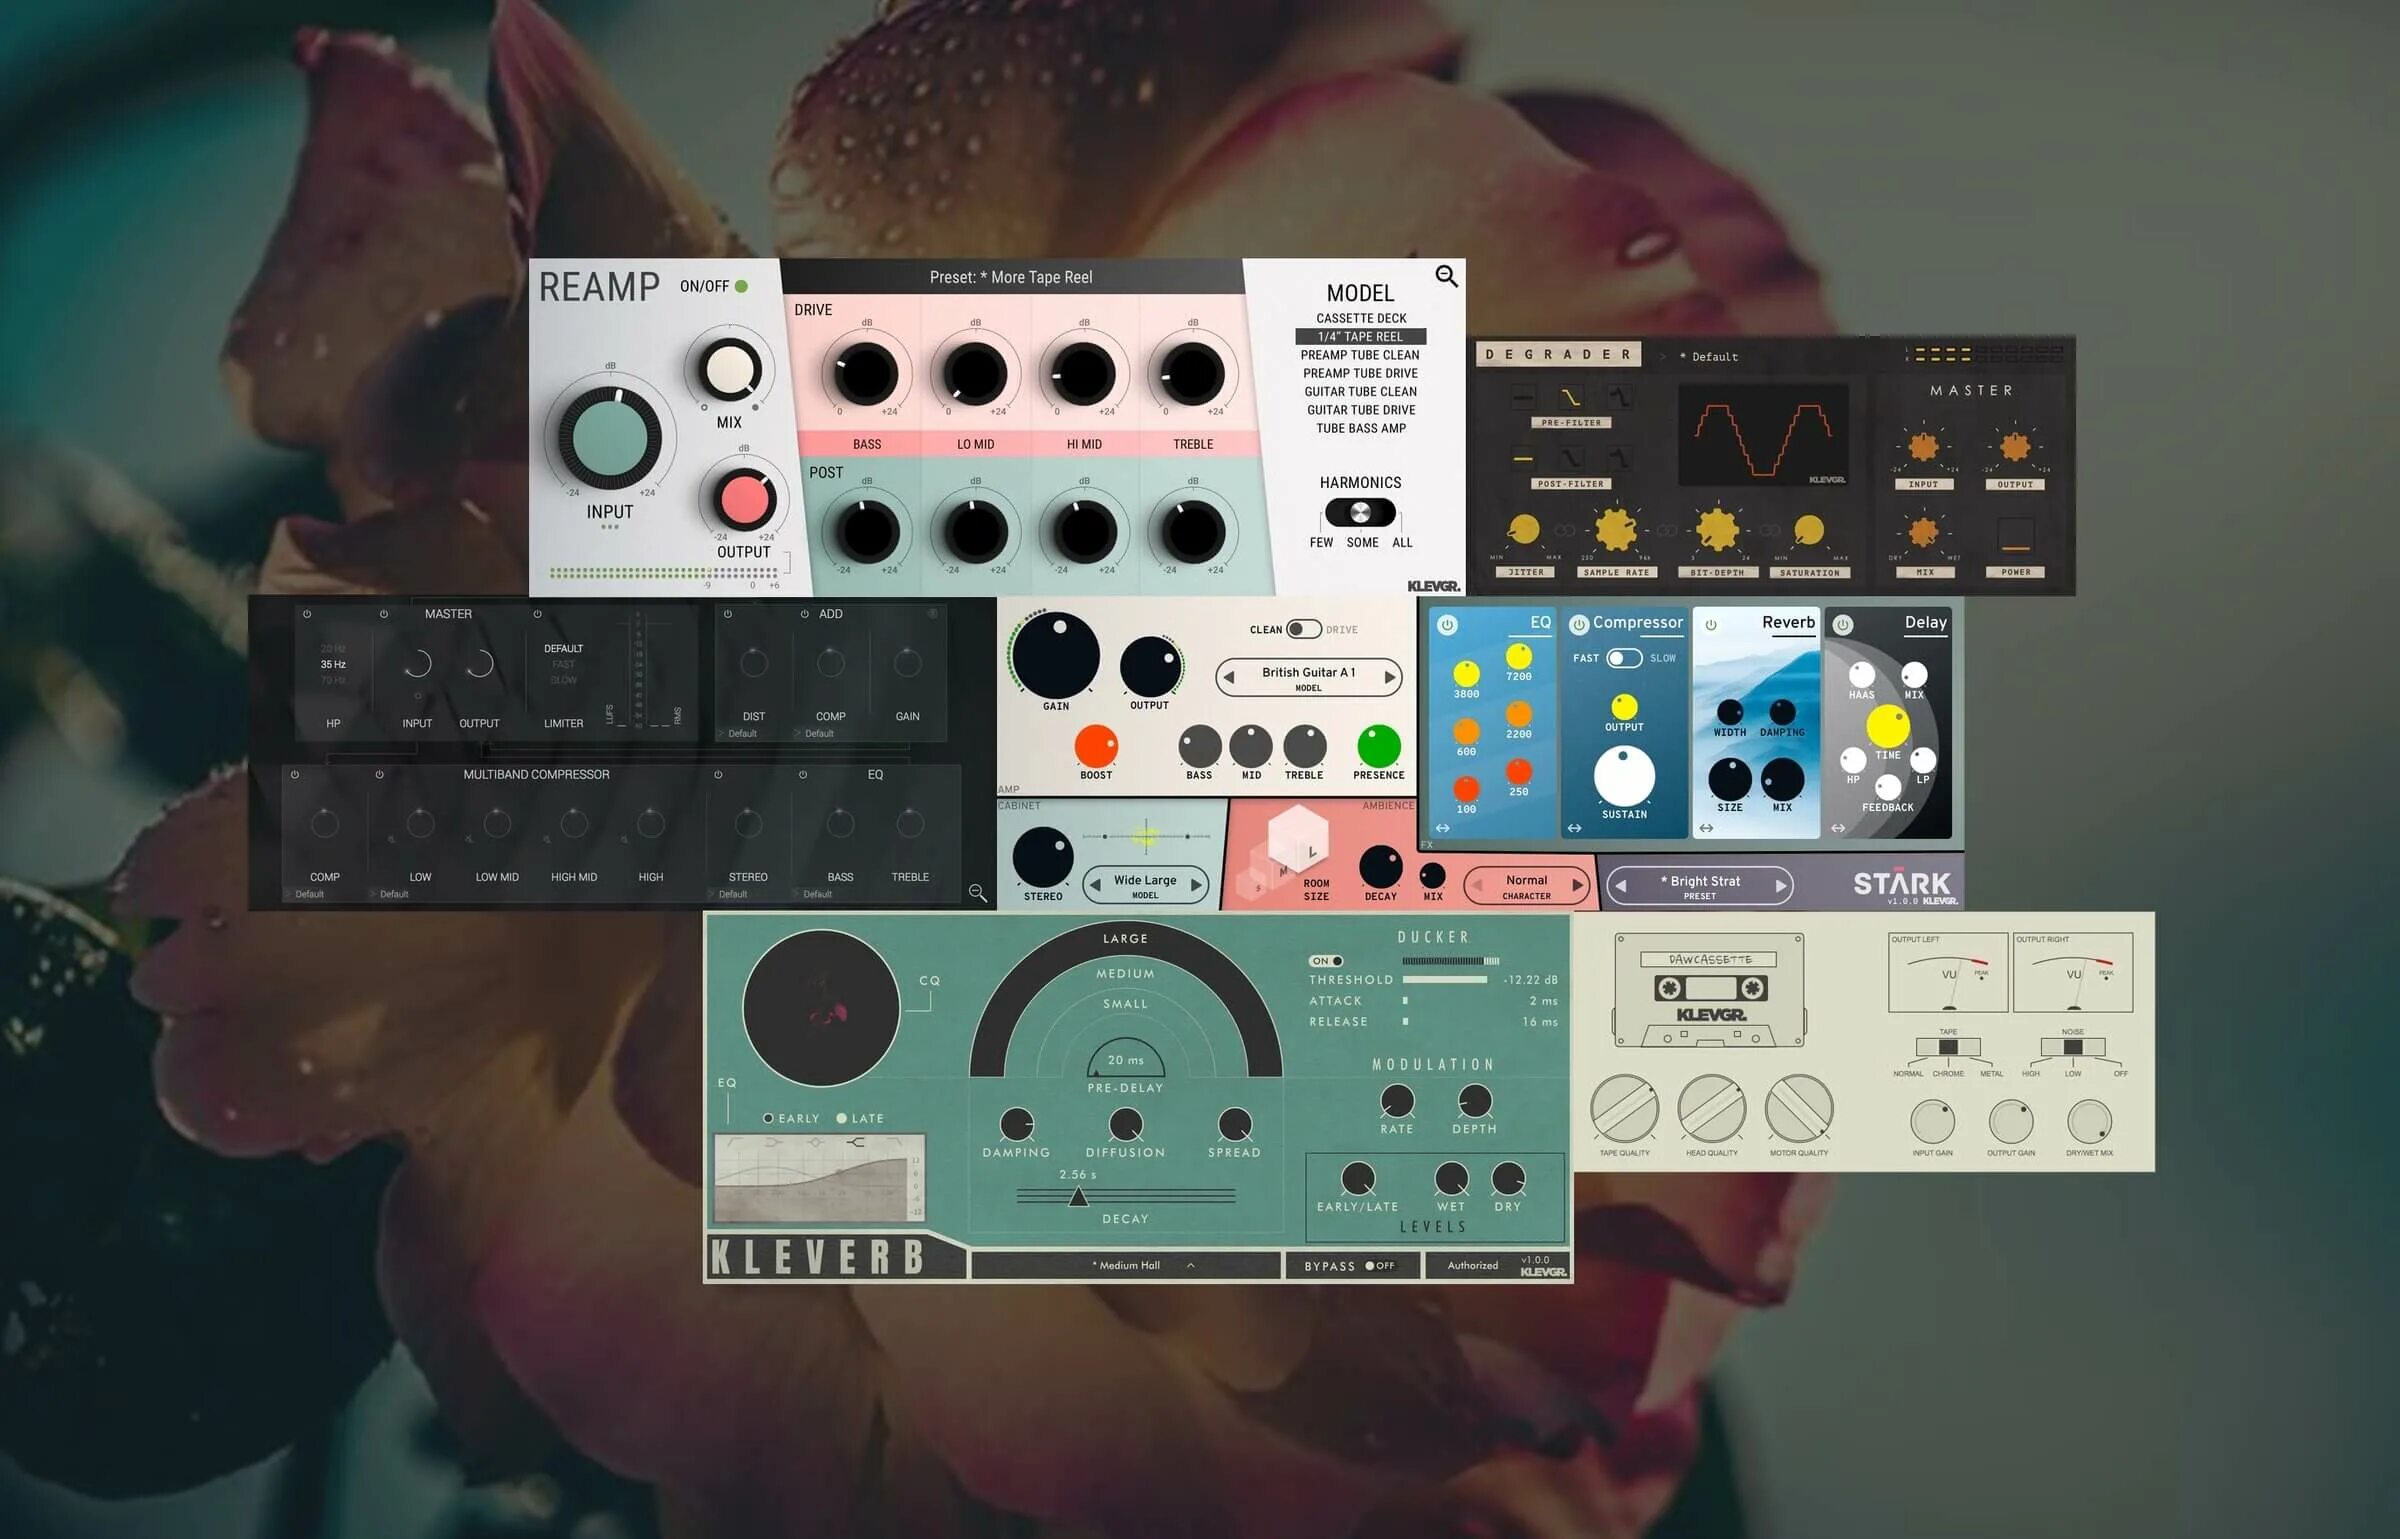Click the magnifier zoom icon in Reamp
The height and width of the screenshot is (1539, 2400).
pyautogui.click(x=1446, y=275)
